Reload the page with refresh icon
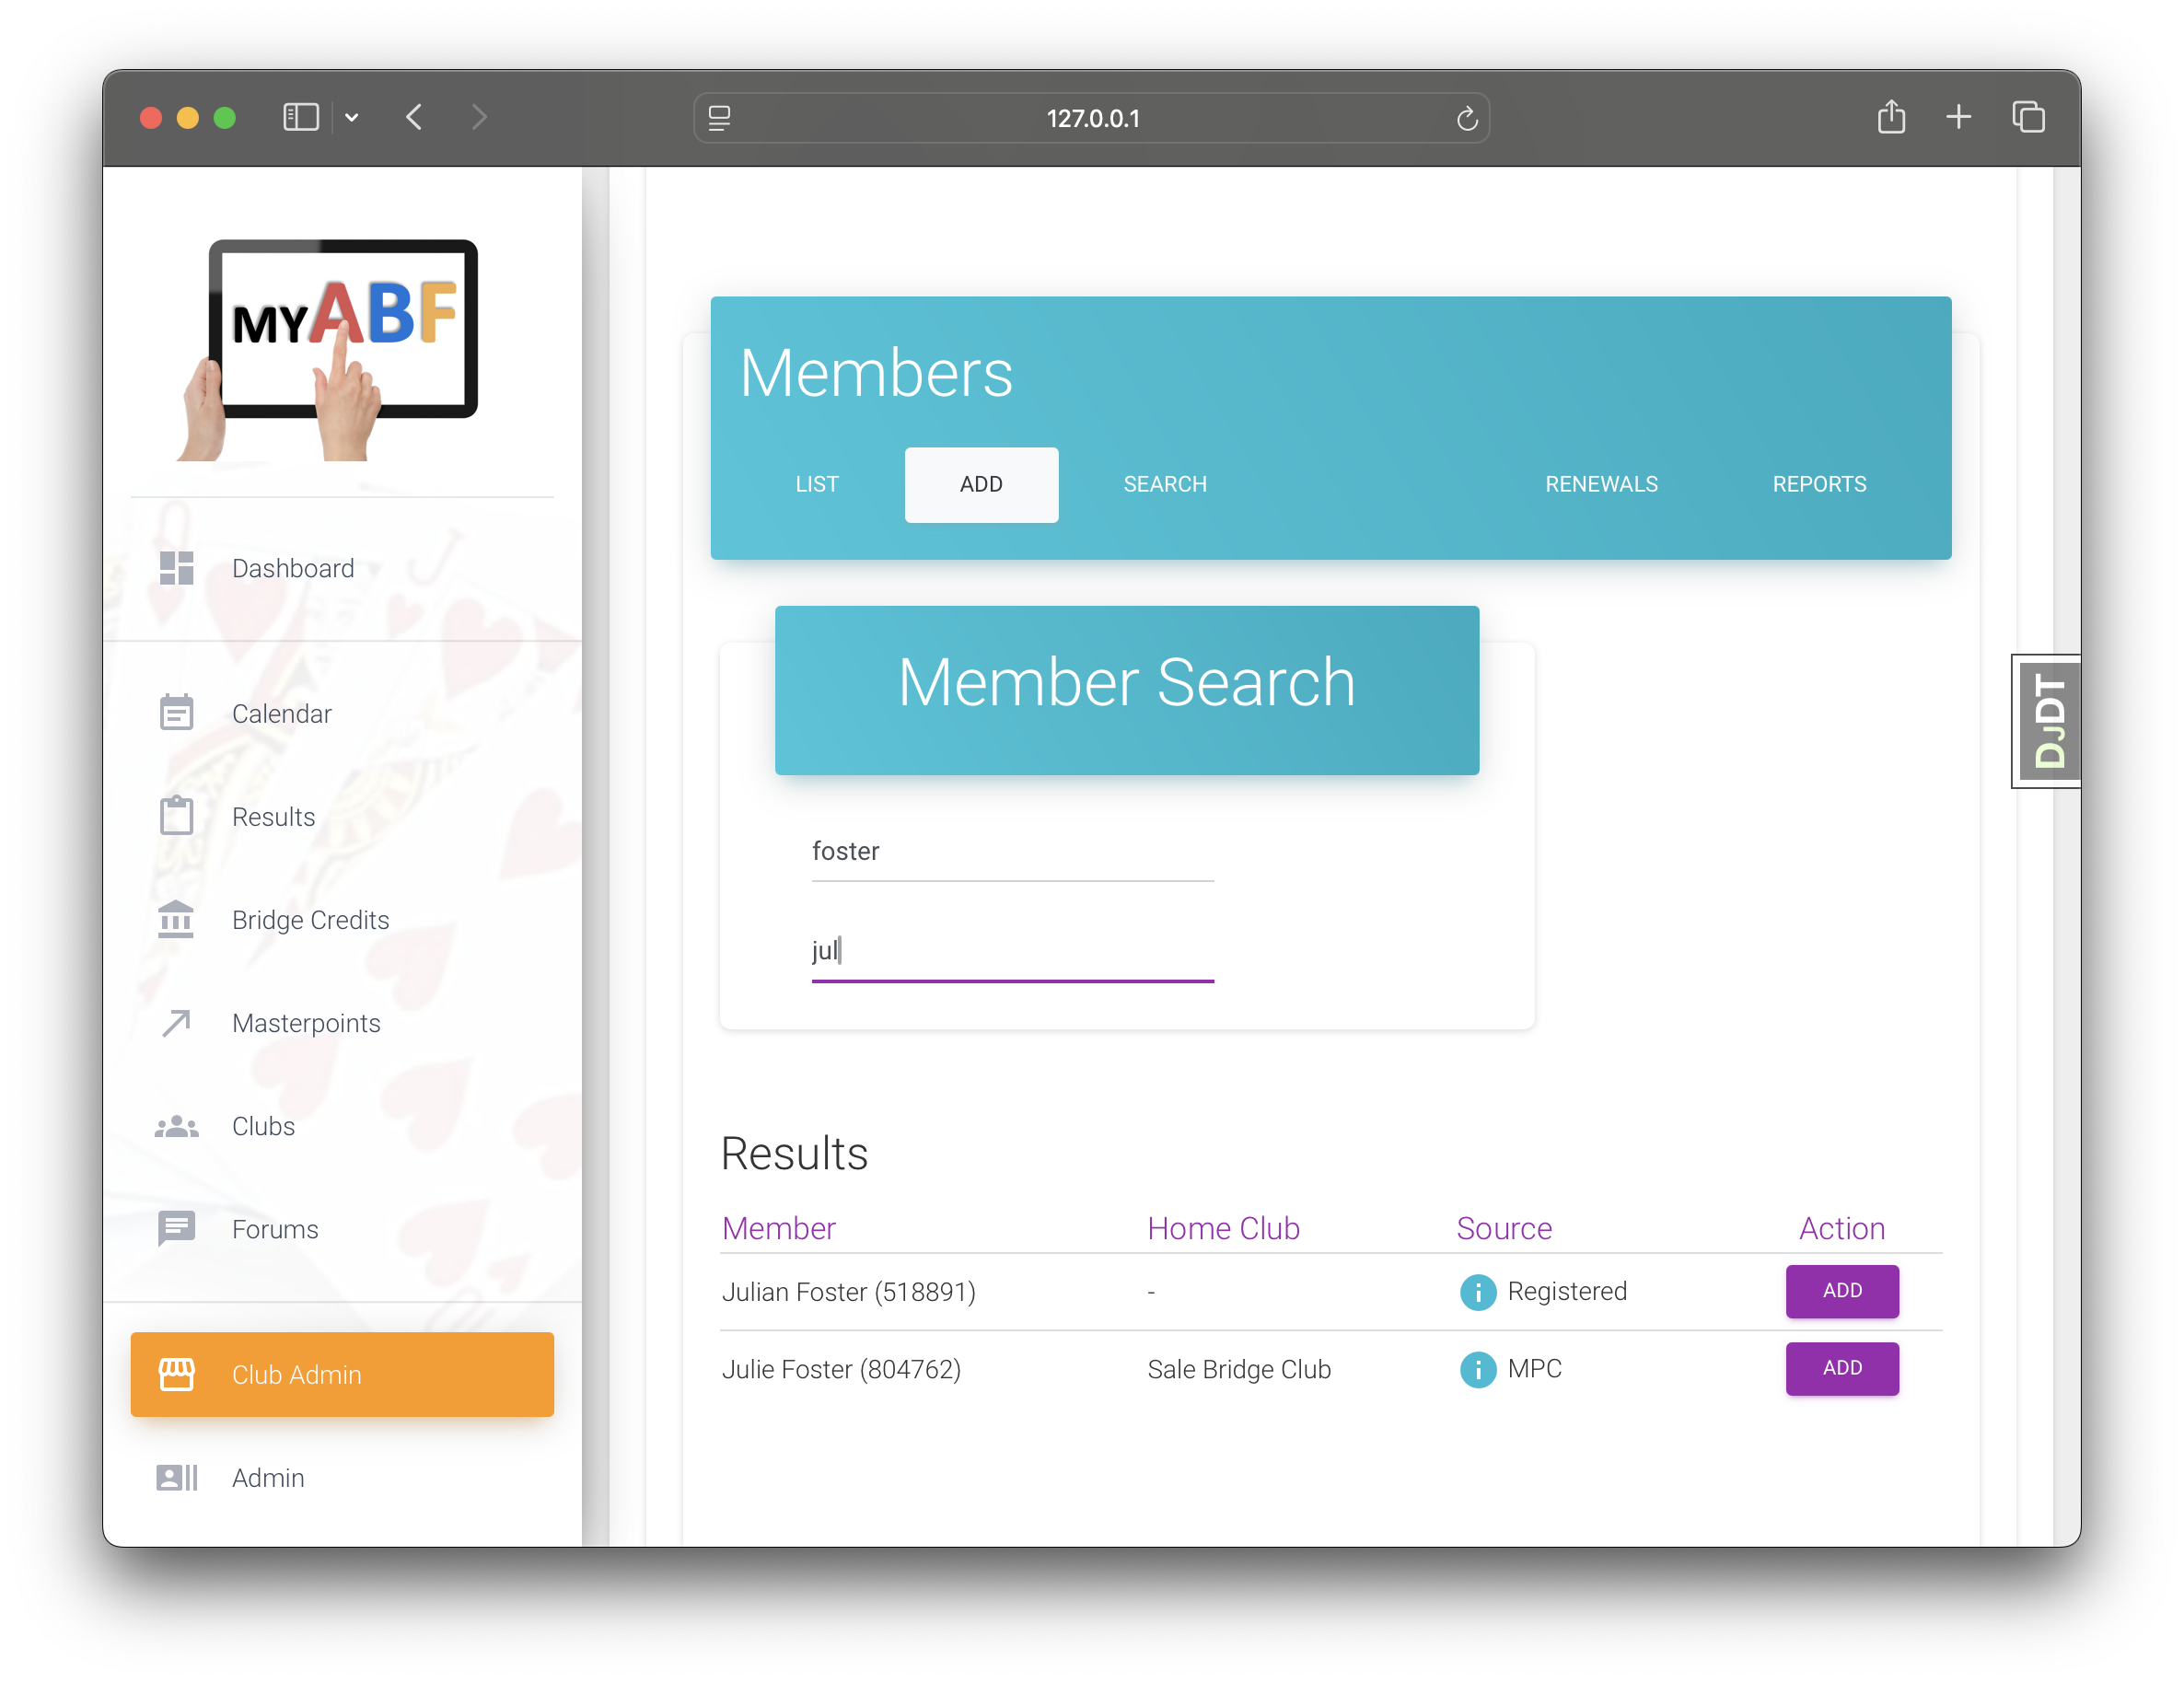 pos(1466,119)
